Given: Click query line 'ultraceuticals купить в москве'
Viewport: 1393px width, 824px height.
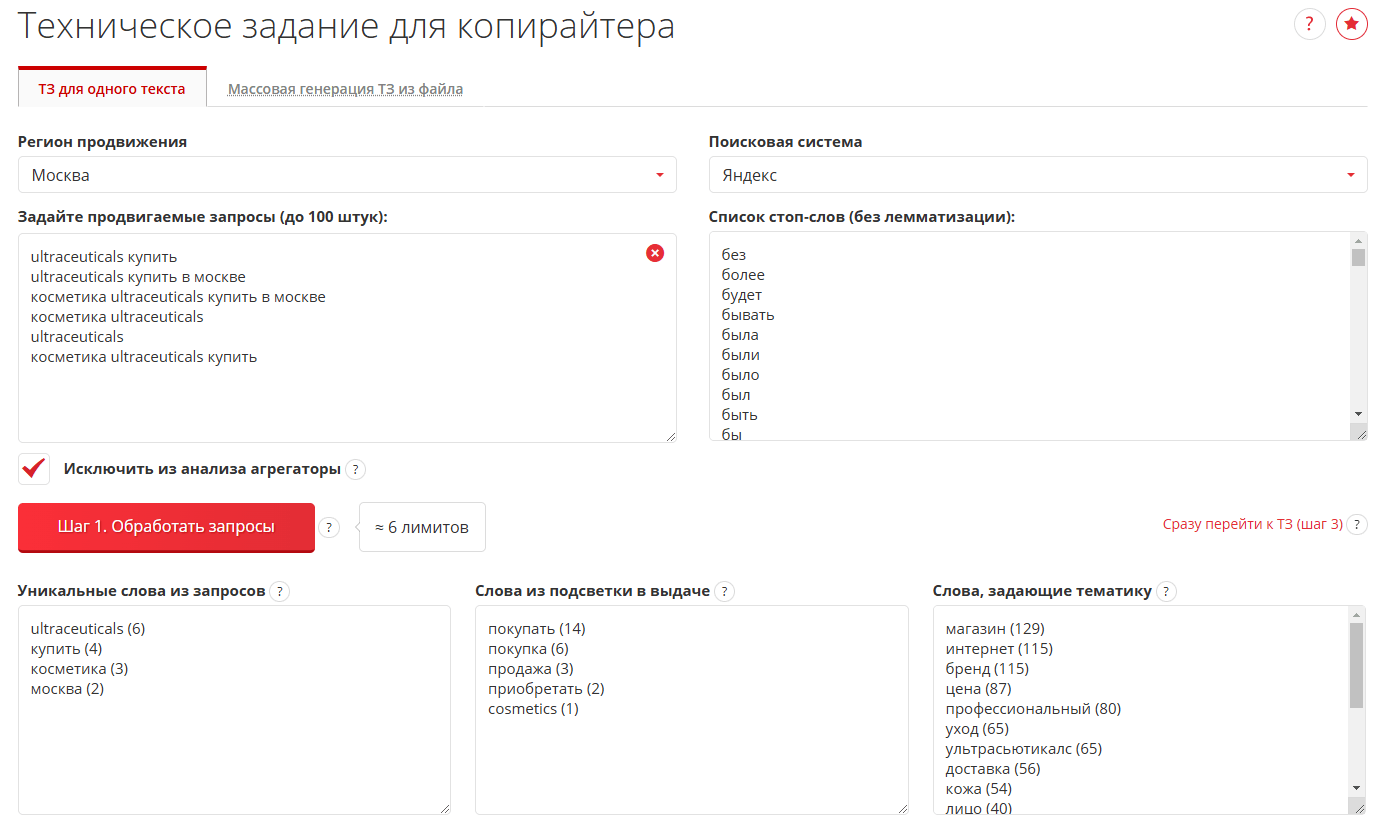Looking at the screenshot, I should click(138, 277).
